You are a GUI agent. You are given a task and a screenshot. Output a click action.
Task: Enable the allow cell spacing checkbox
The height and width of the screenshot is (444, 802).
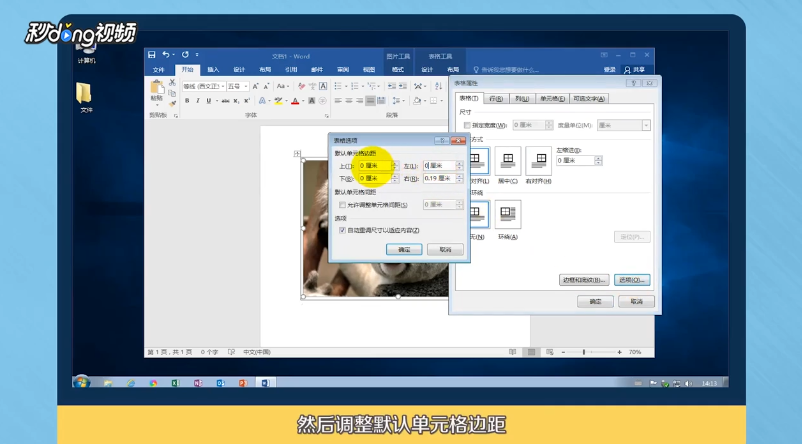coord(342,205)
